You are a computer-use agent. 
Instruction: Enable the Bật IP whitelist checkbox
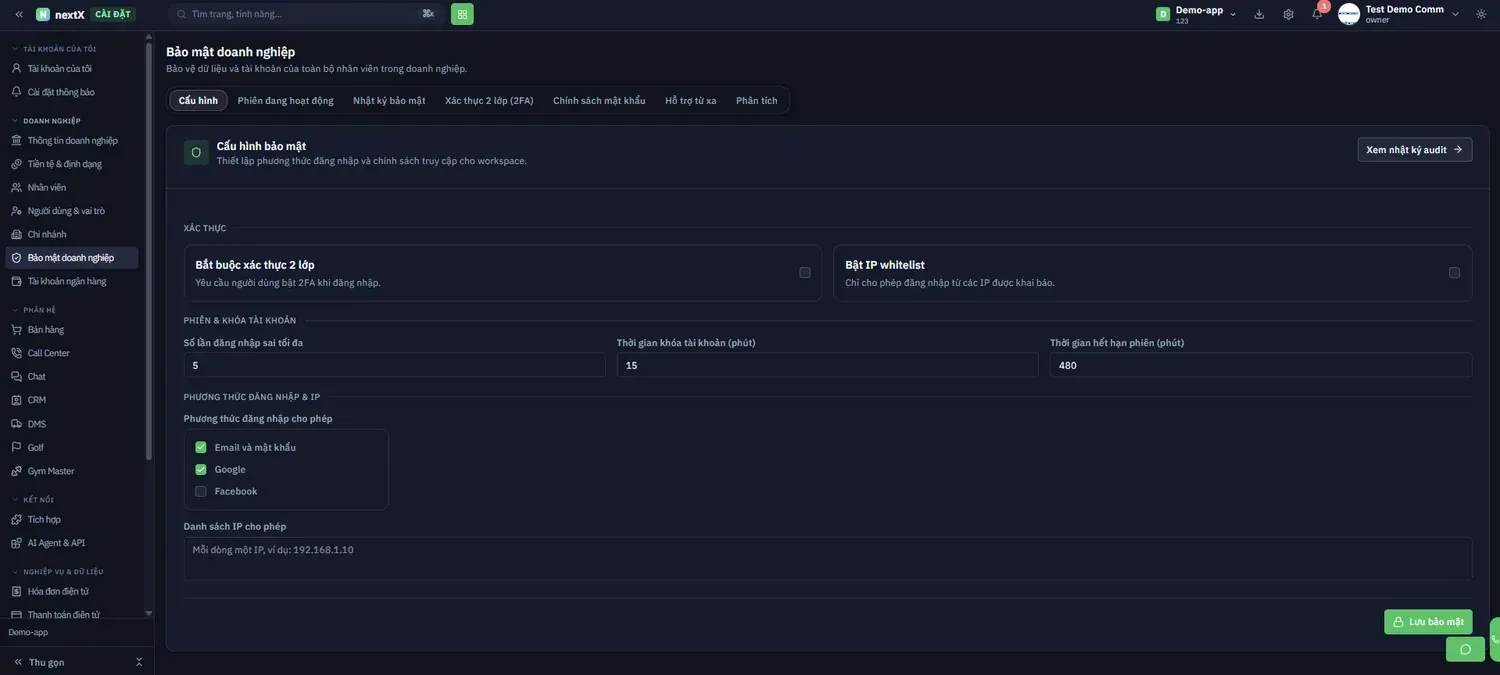(1454, 273)
